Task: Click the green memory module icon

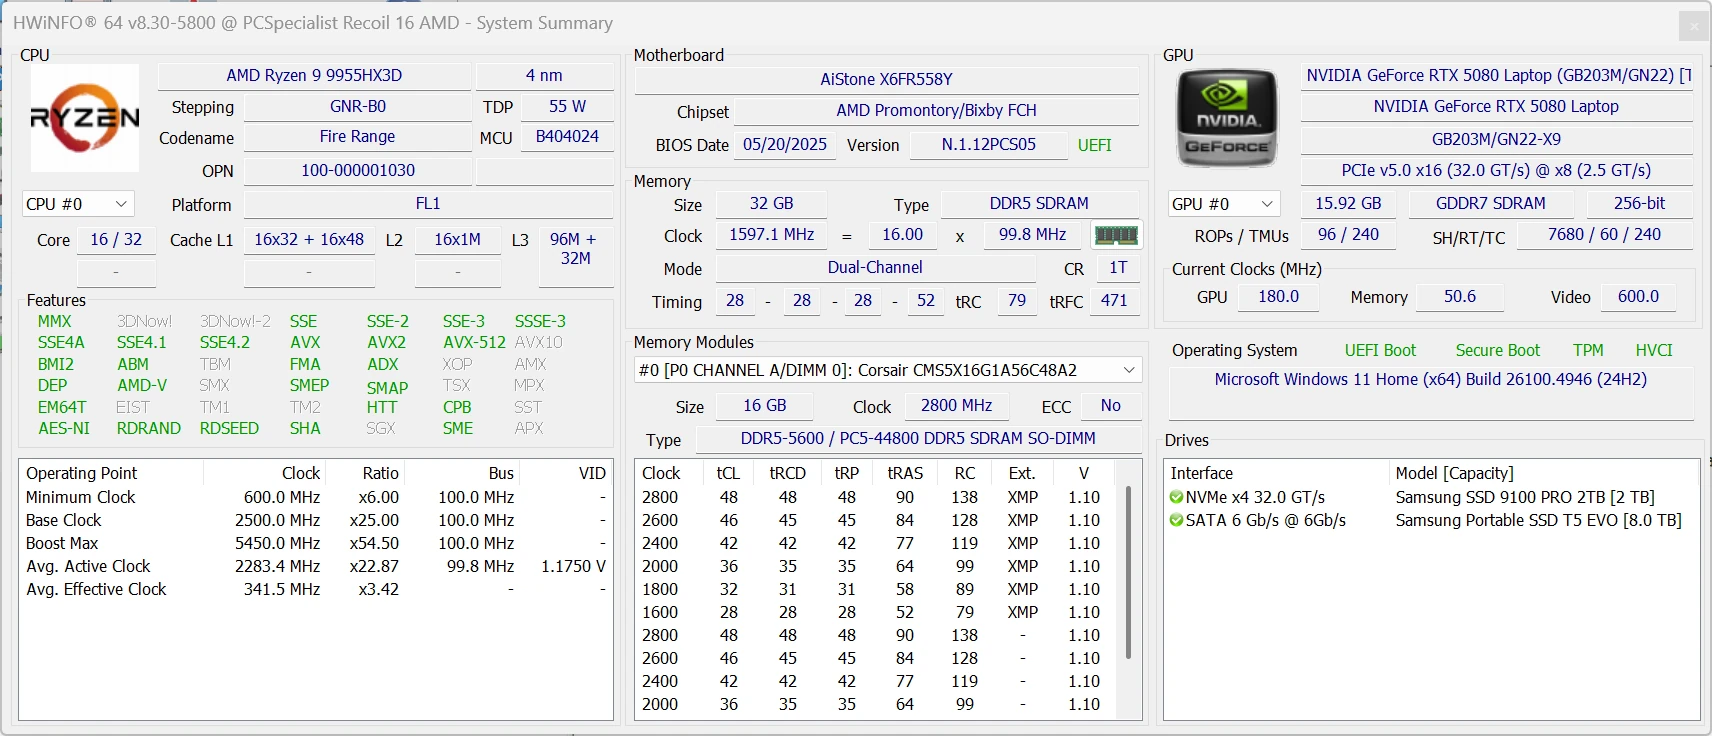Action: 1116,235
